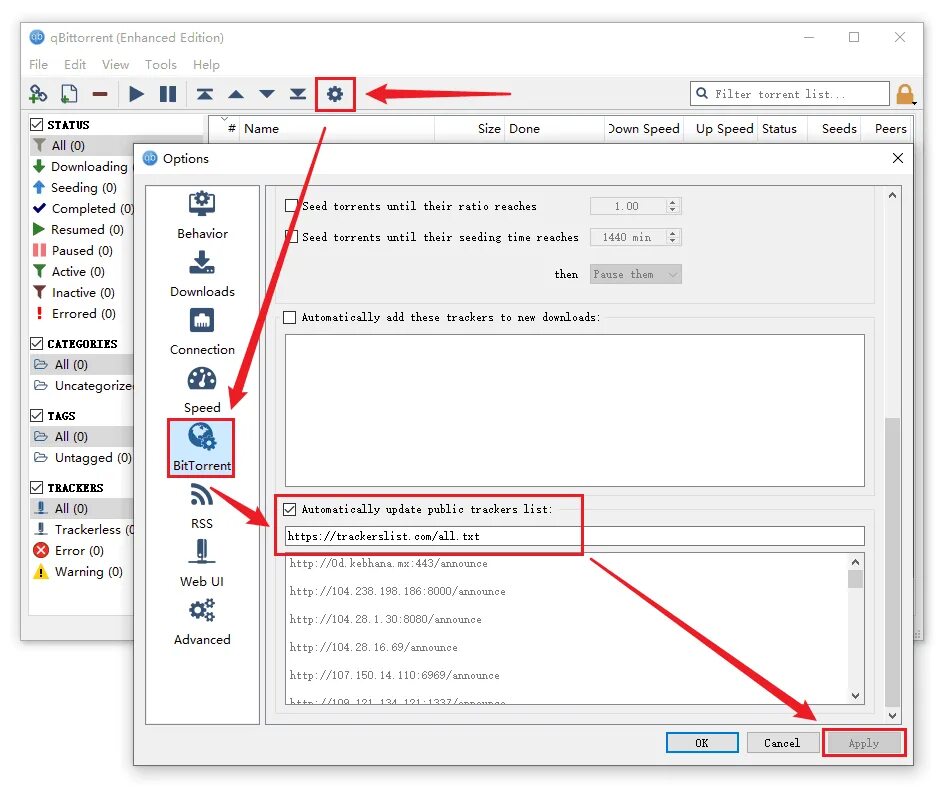
Task: Click the Delete torrent minus icon
Action: pos(100,94)
